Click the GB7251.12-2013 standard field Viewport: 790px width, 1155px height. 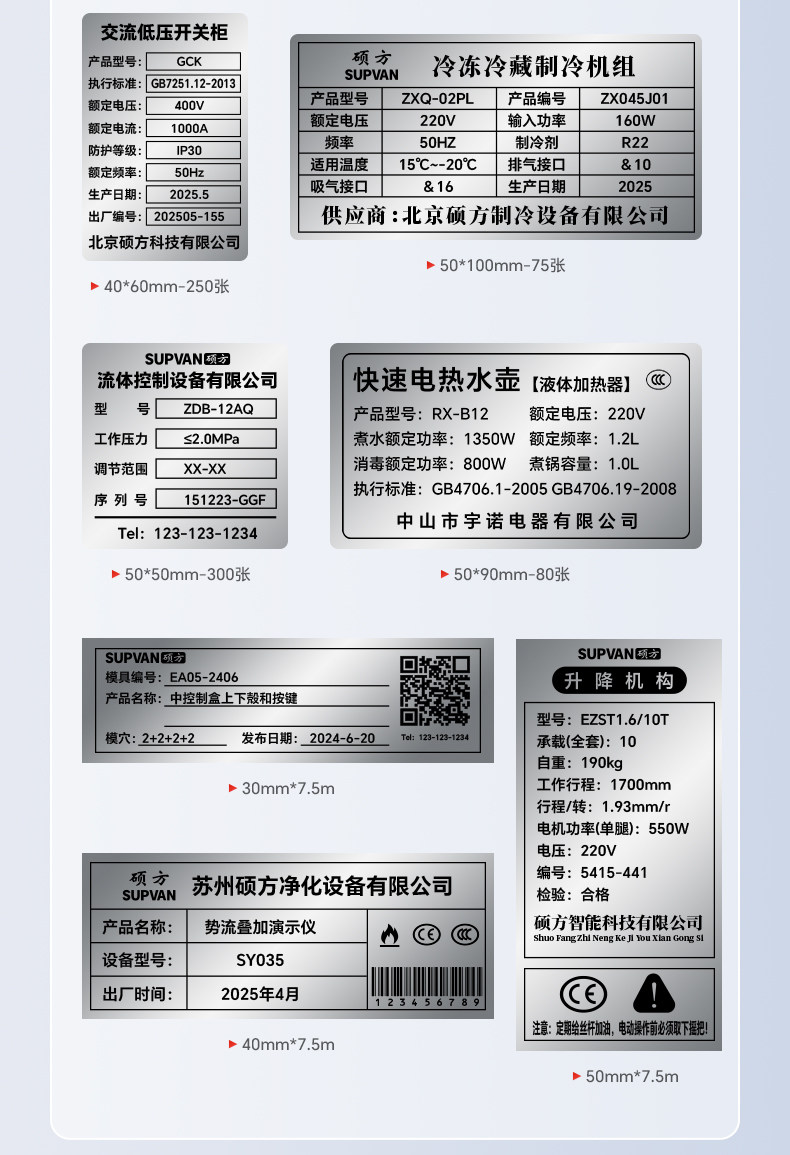tap(193, 83)
